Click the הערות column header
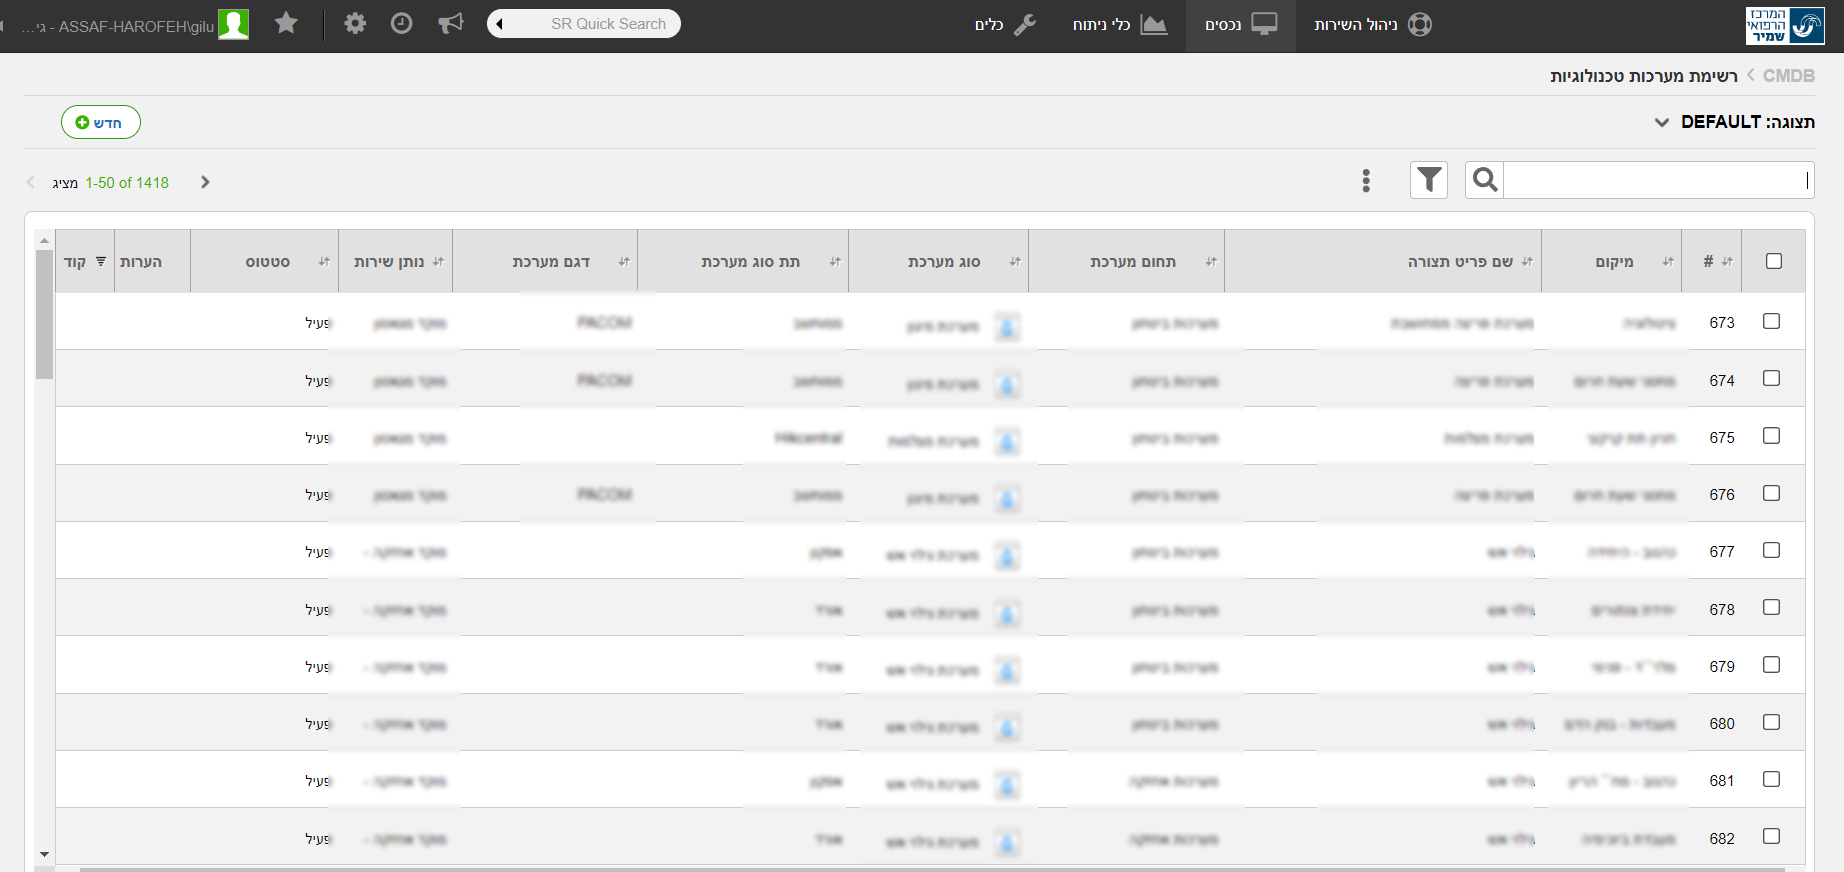Screen dimensions: 1844x872 coord(141,261)
